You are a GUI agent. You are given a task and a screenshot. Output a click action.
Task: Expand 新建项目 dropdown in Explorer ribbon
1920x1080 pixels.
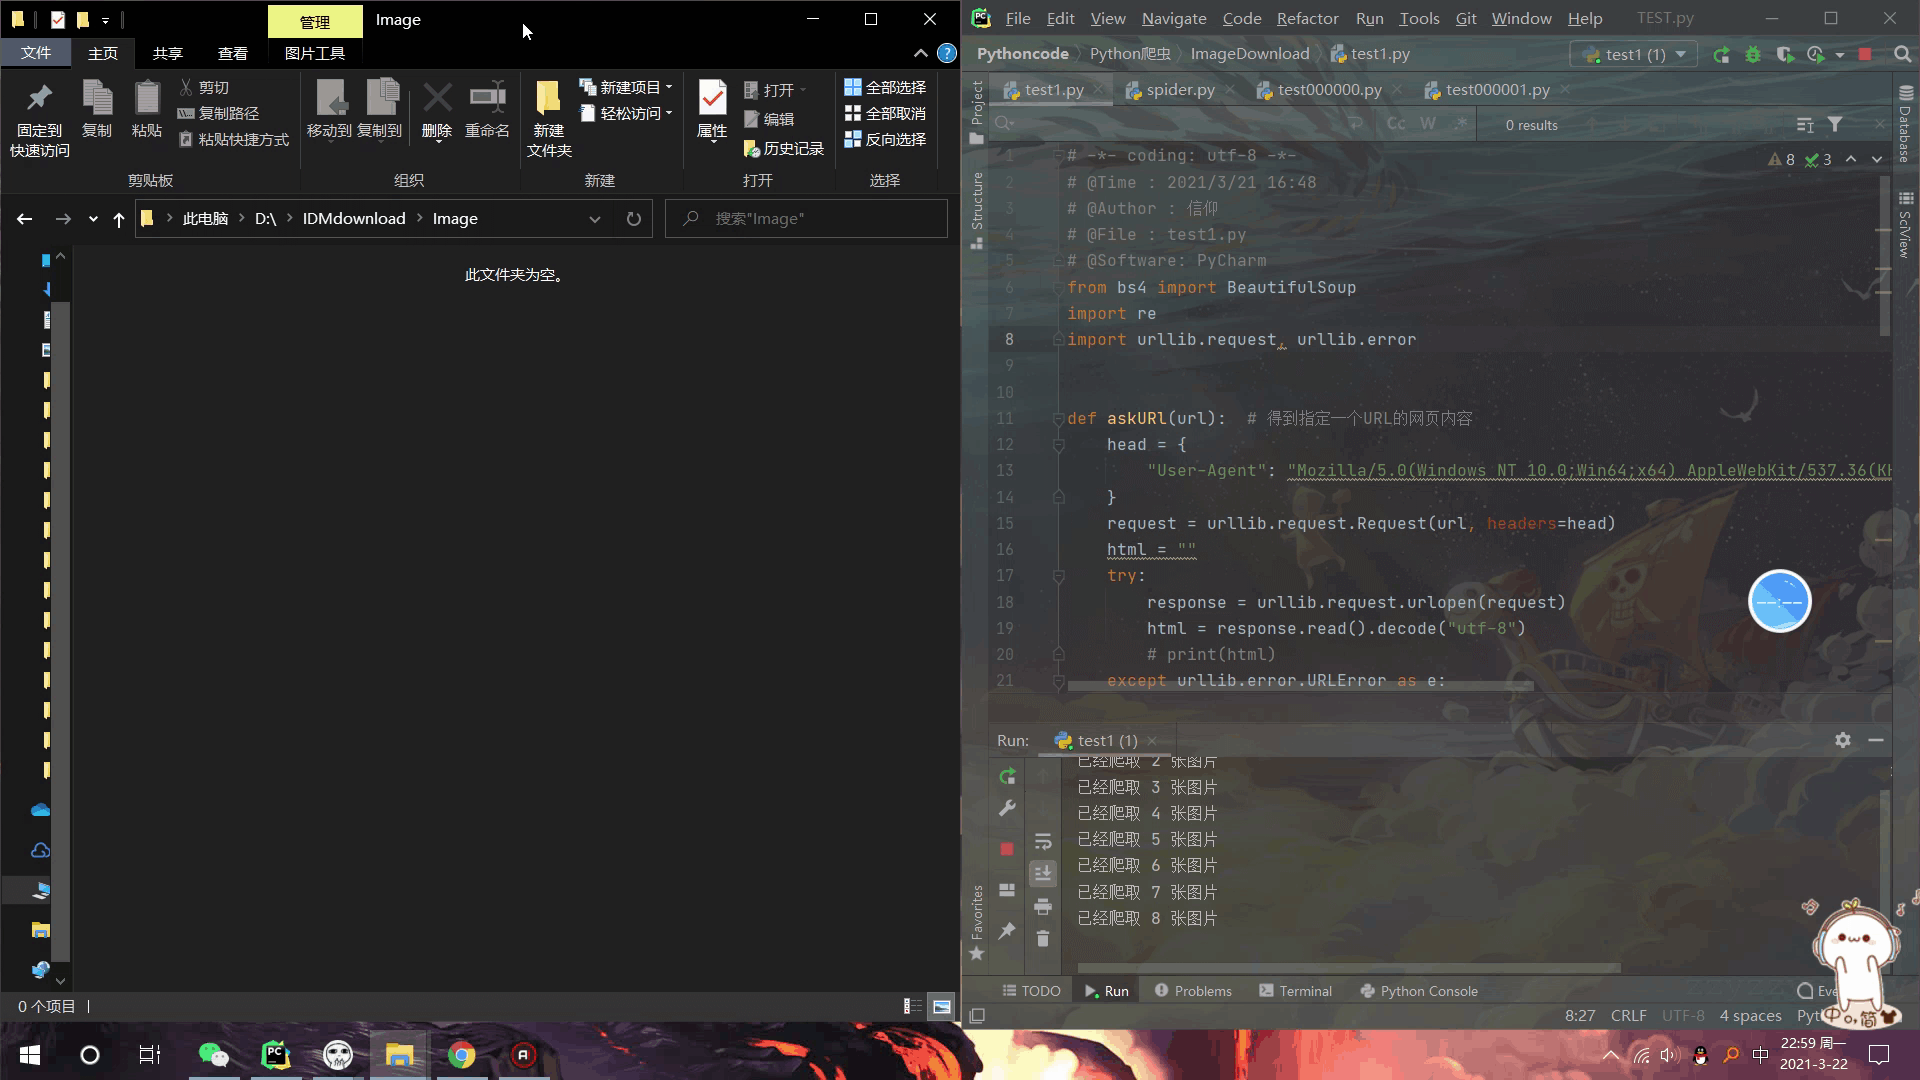tap(669, 88)
